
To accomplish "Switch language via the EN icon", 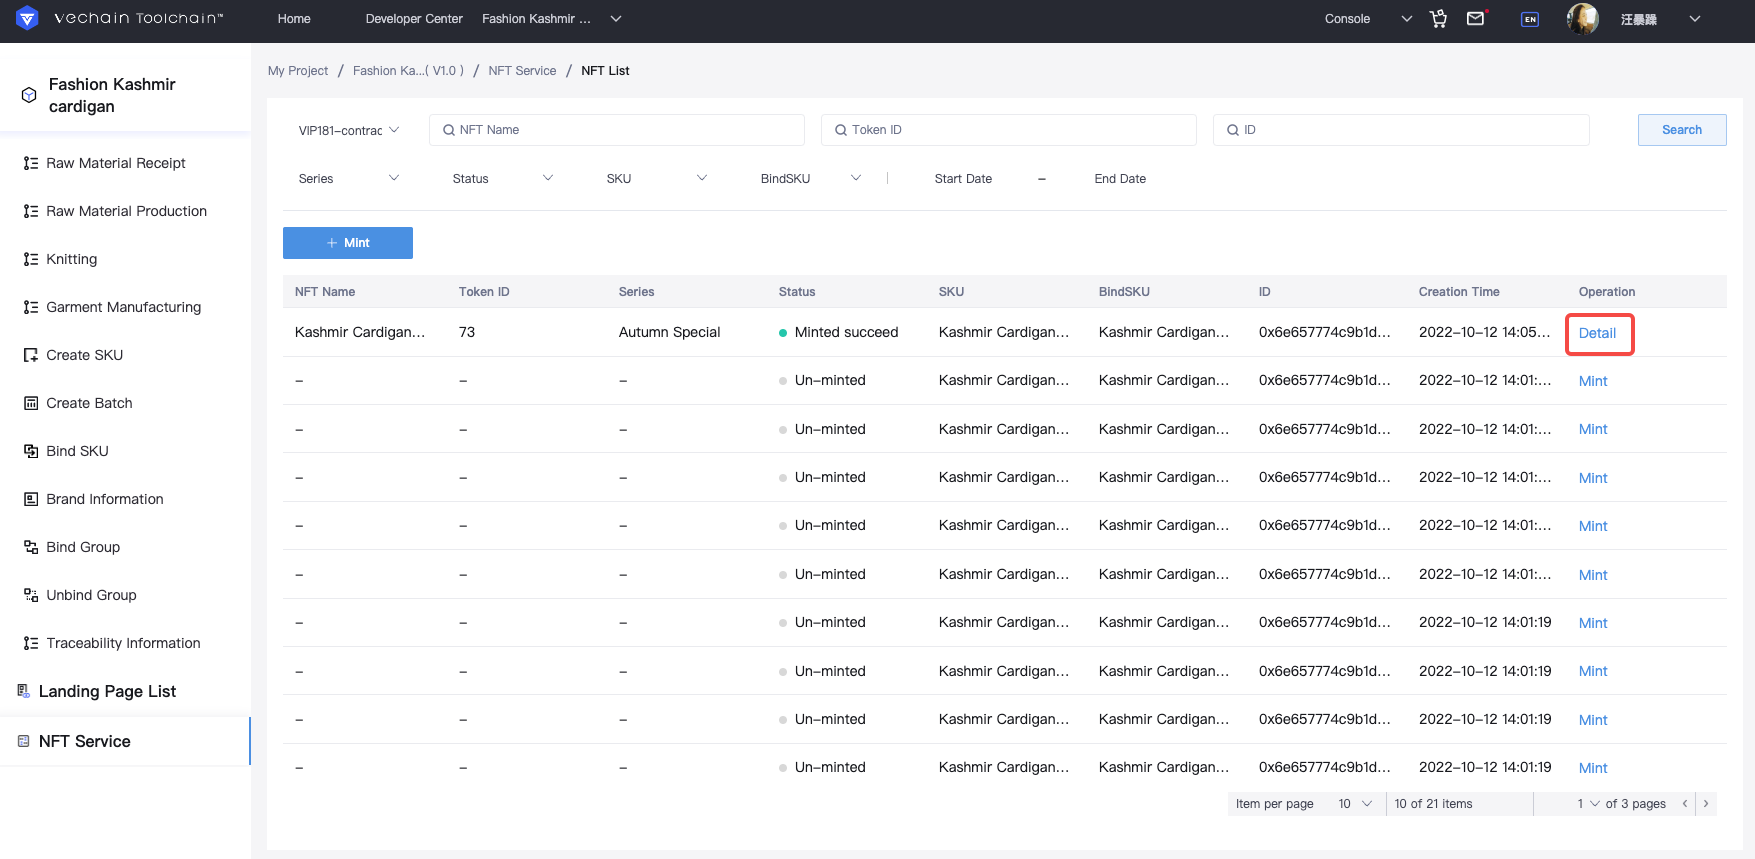I will pyautogui.click(x=1529, y=19).
